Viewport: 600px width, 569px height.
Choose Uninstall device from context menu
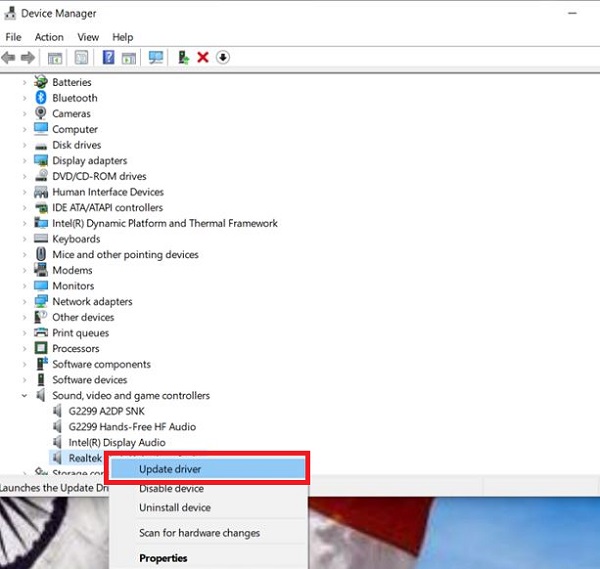tap(173, 508)
